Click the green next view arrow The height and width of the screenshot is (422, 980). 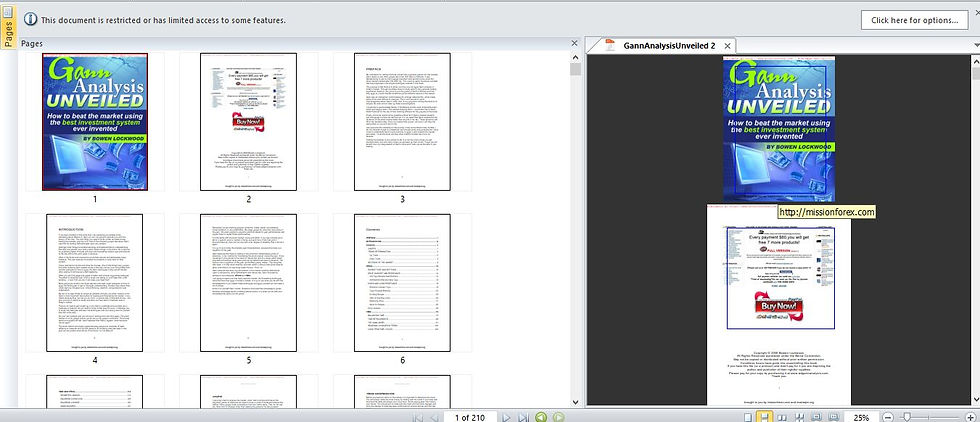coord(559,417)
